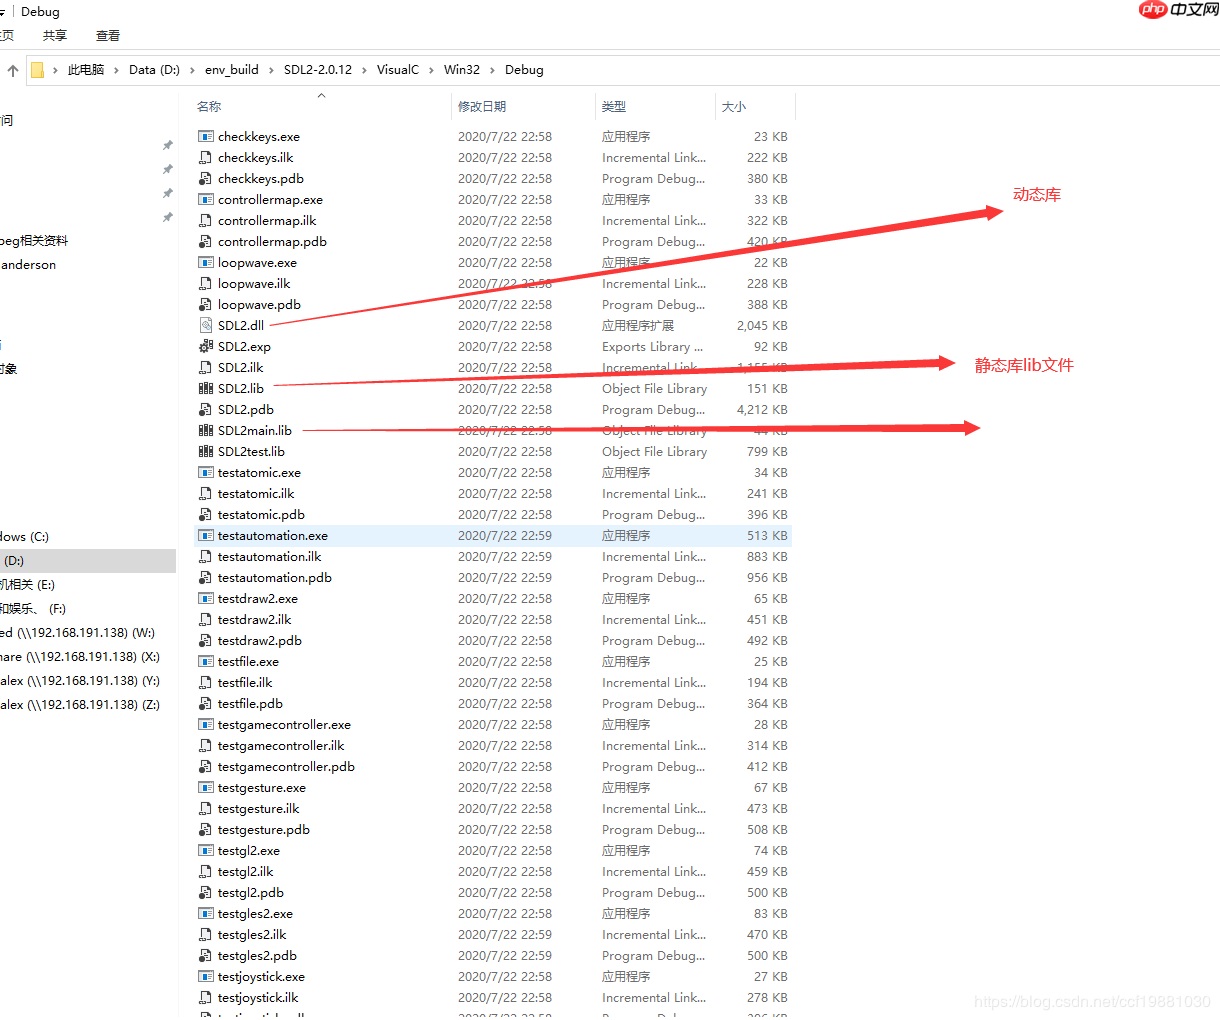
Task: Select the SDL2main.lib library icon
Action: 205,431
